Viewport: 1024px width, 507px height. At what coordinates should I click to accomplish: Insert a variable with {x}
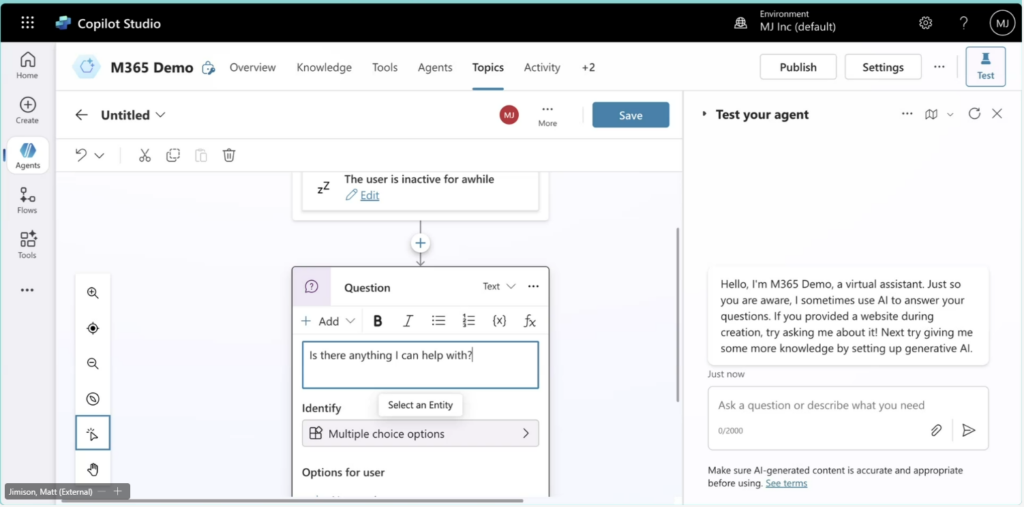[x=500, y=321]
